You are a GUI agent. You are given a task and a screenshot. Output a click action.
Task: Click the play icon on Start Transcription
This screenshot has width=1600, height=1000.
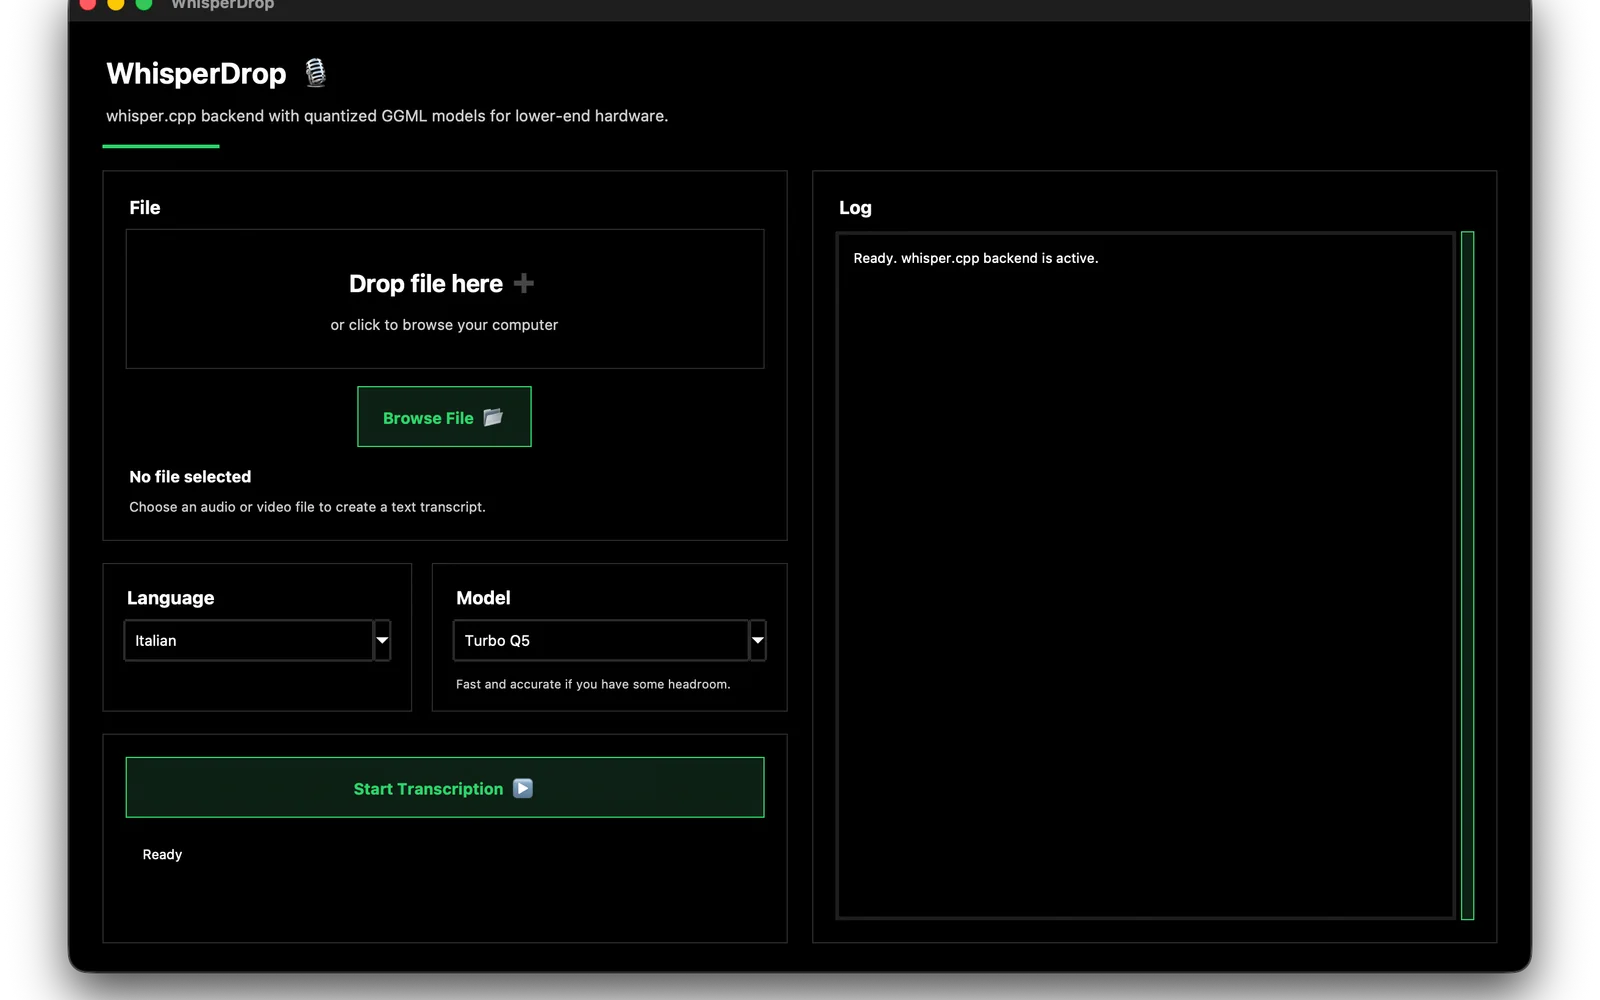click(523, 788)
